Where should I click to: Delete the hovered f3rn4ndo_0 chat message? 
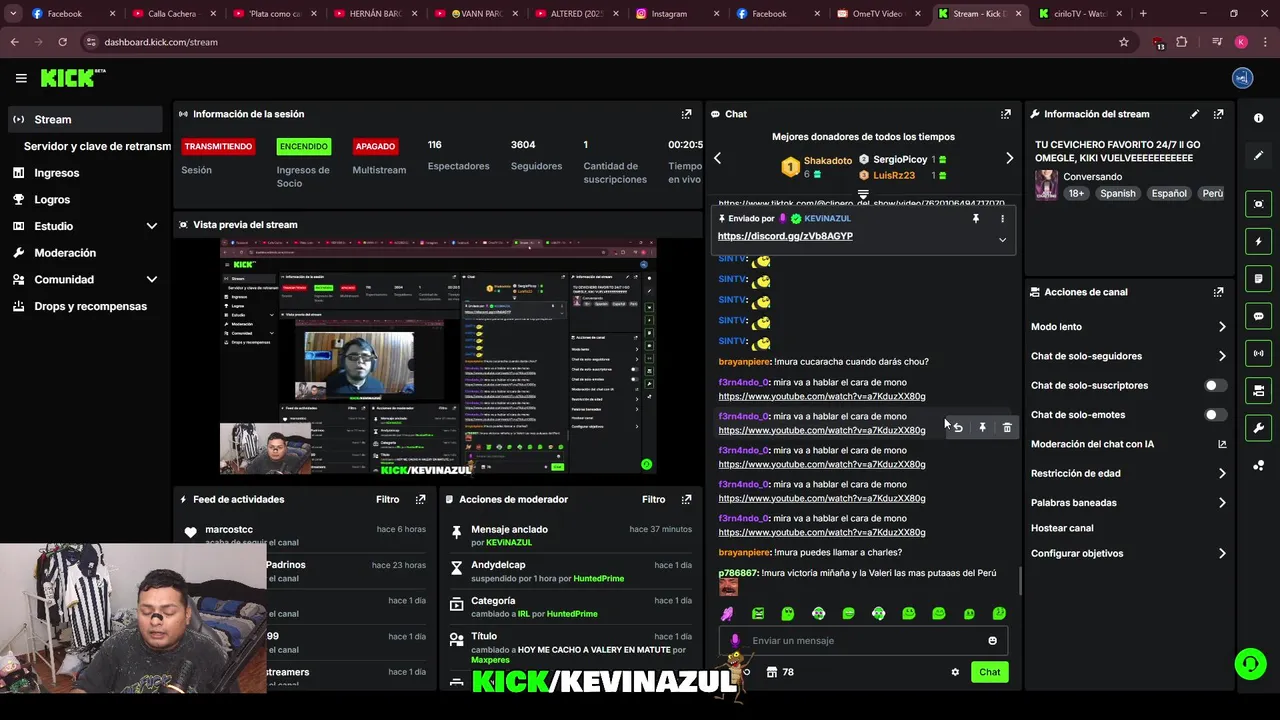point(1007,428)
